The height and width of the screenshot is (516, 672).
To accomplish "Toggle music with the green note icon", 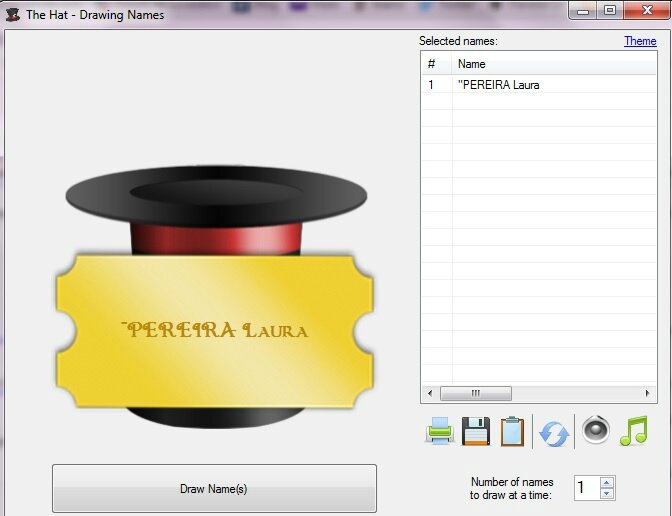I will click(x=634, y=431).
